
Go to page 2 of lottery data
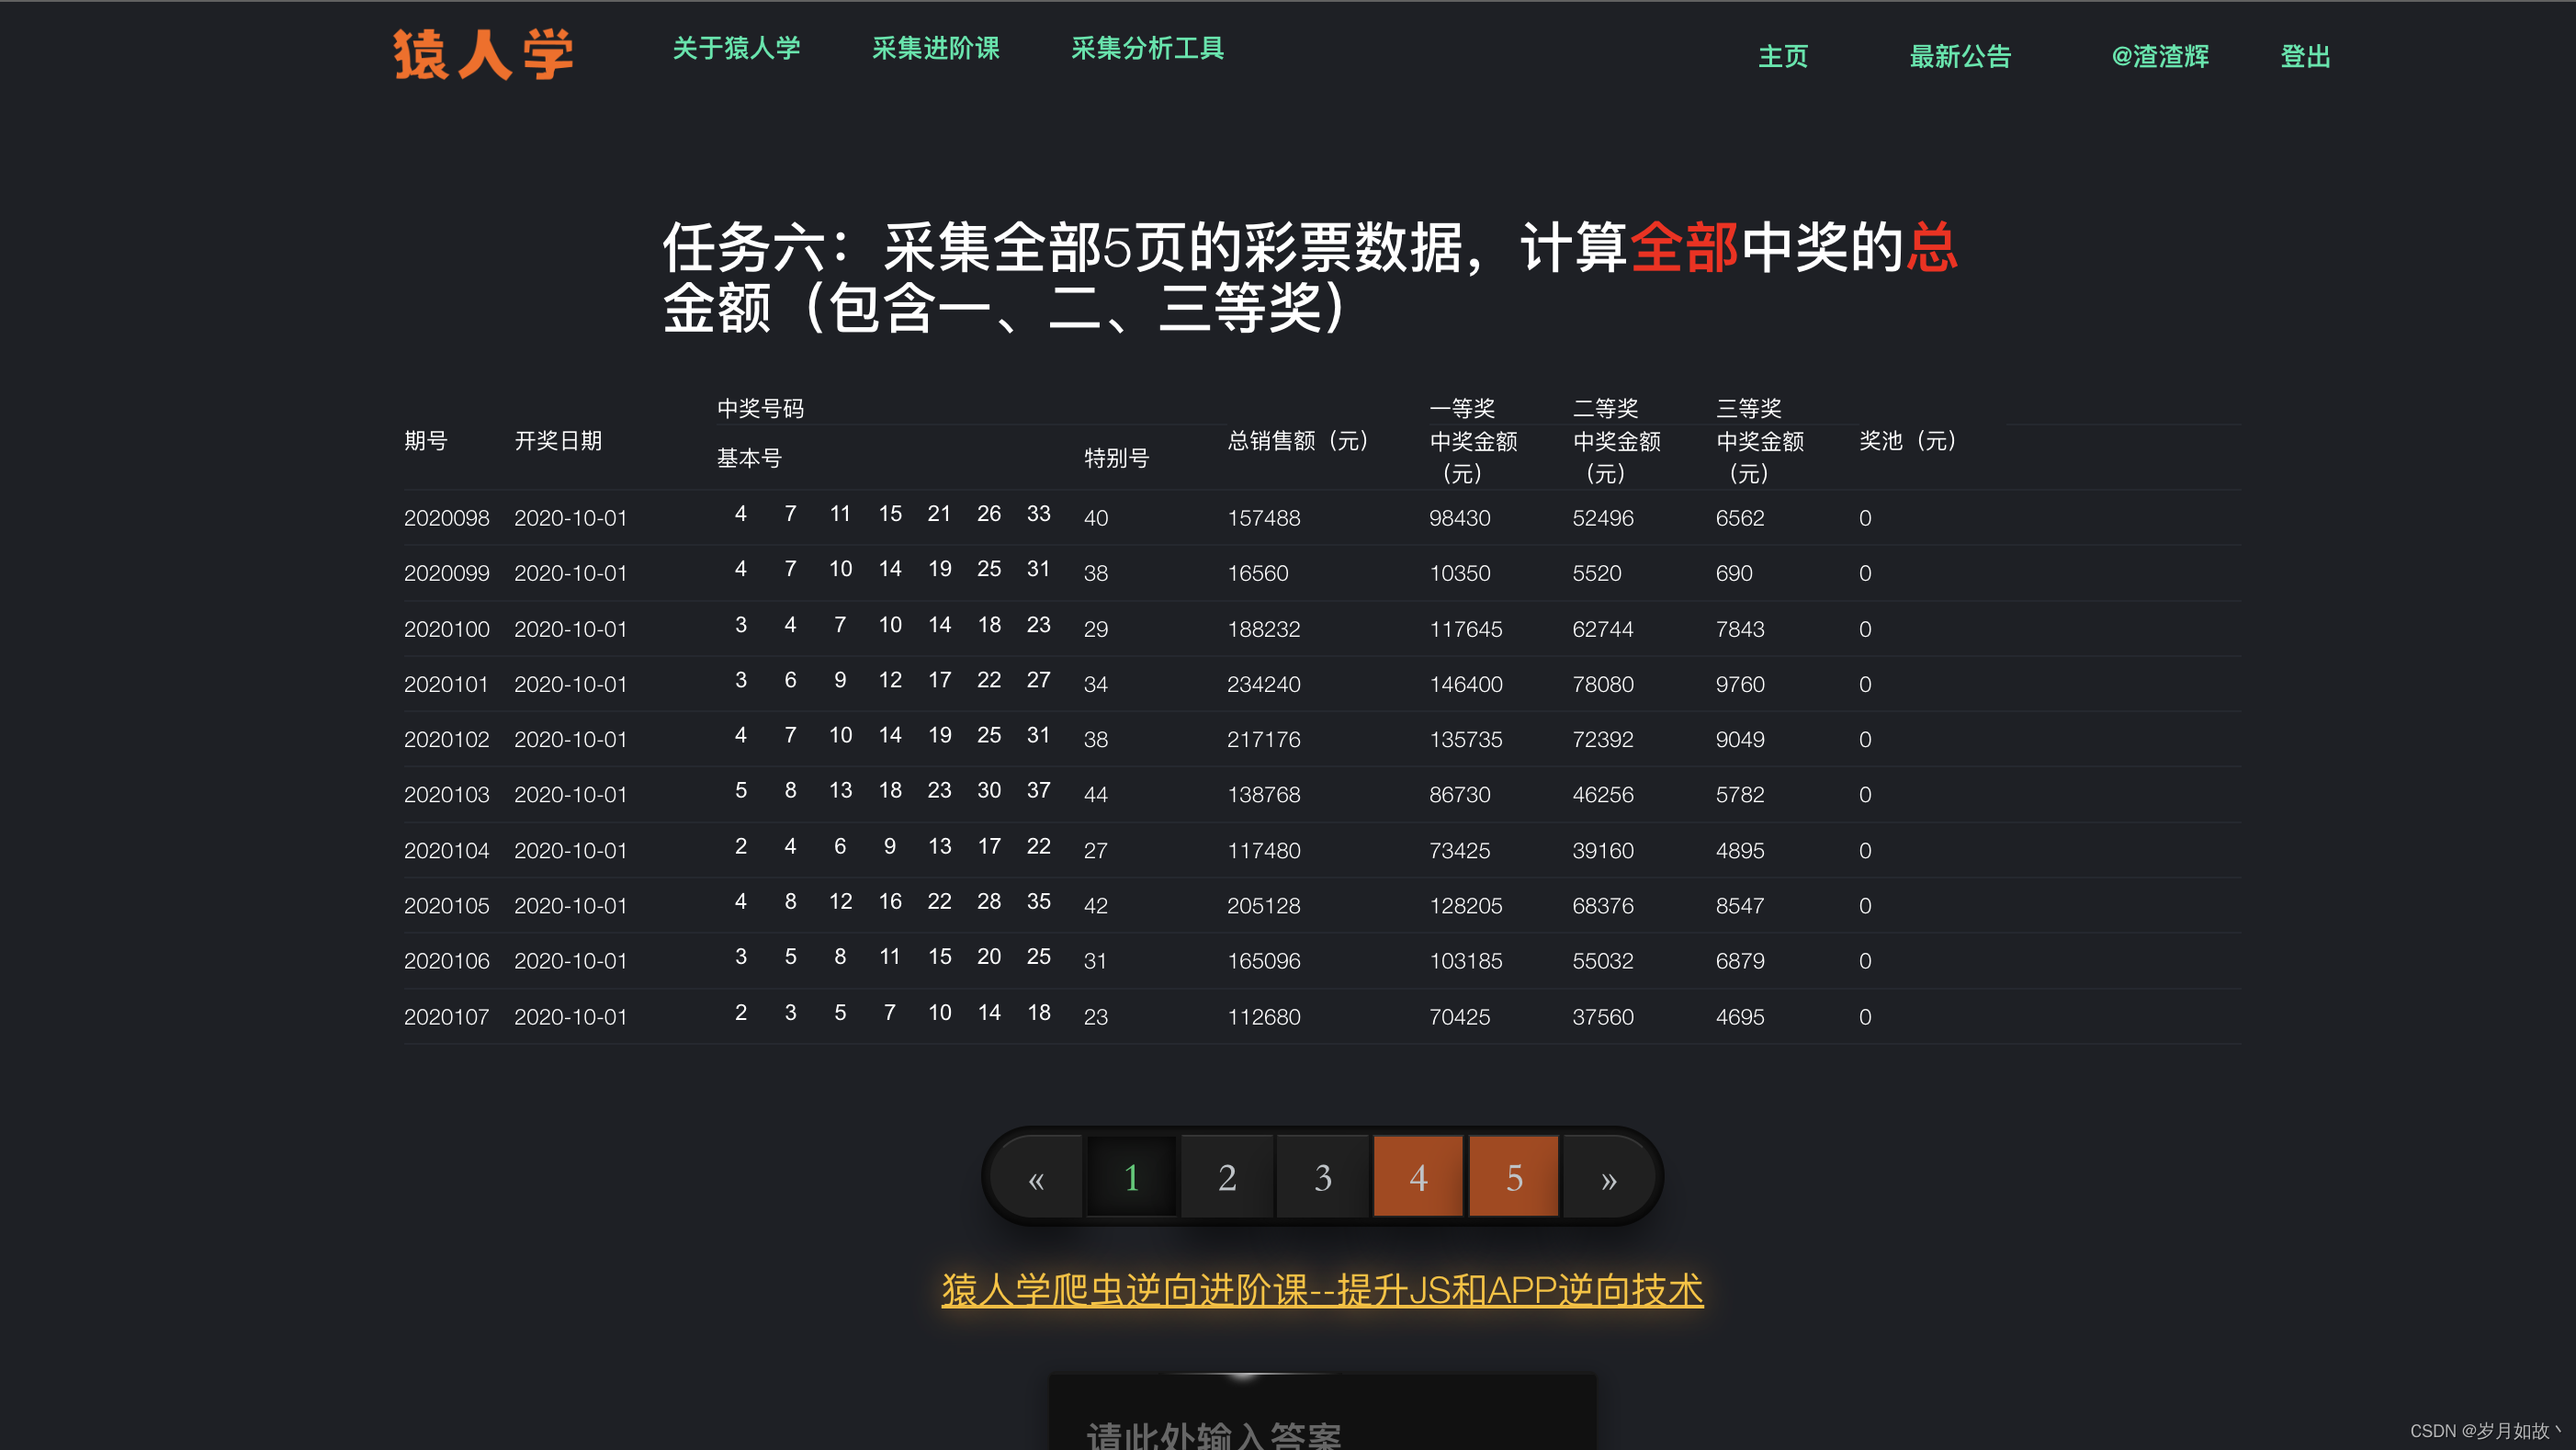(x=1227, y=1178)
